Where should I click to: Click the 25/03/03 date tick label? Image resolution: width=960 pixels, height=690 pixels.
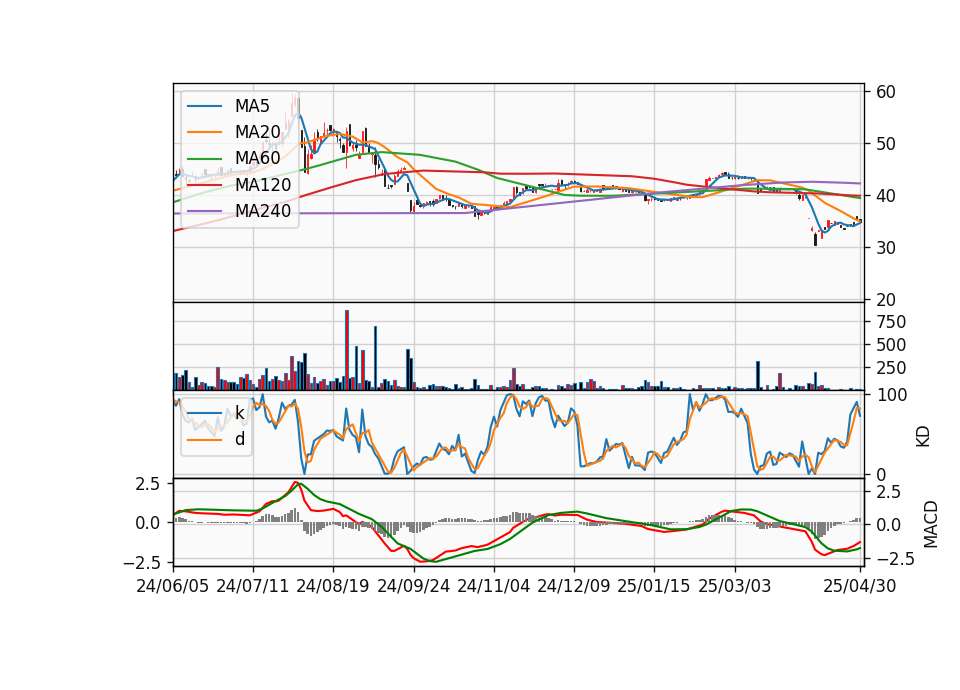pyautogui.click(x=734, y=586)
